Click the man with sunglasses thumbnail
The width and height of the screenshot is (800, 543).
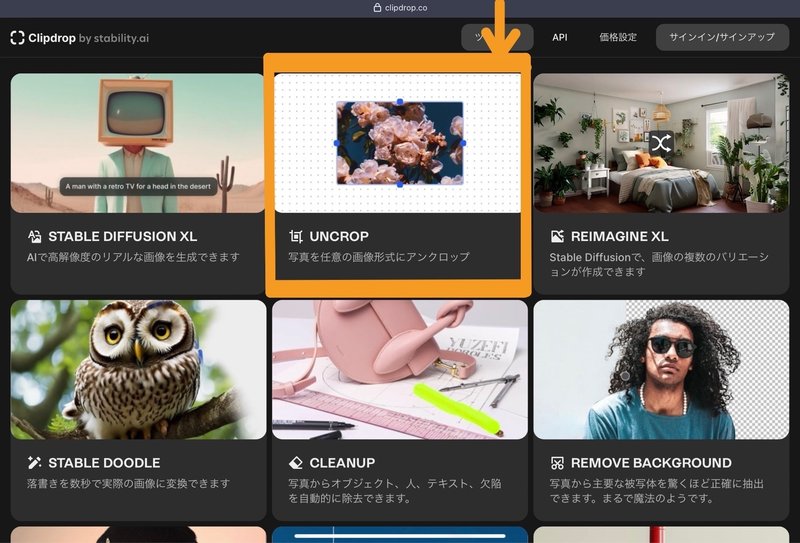[661, 369]
